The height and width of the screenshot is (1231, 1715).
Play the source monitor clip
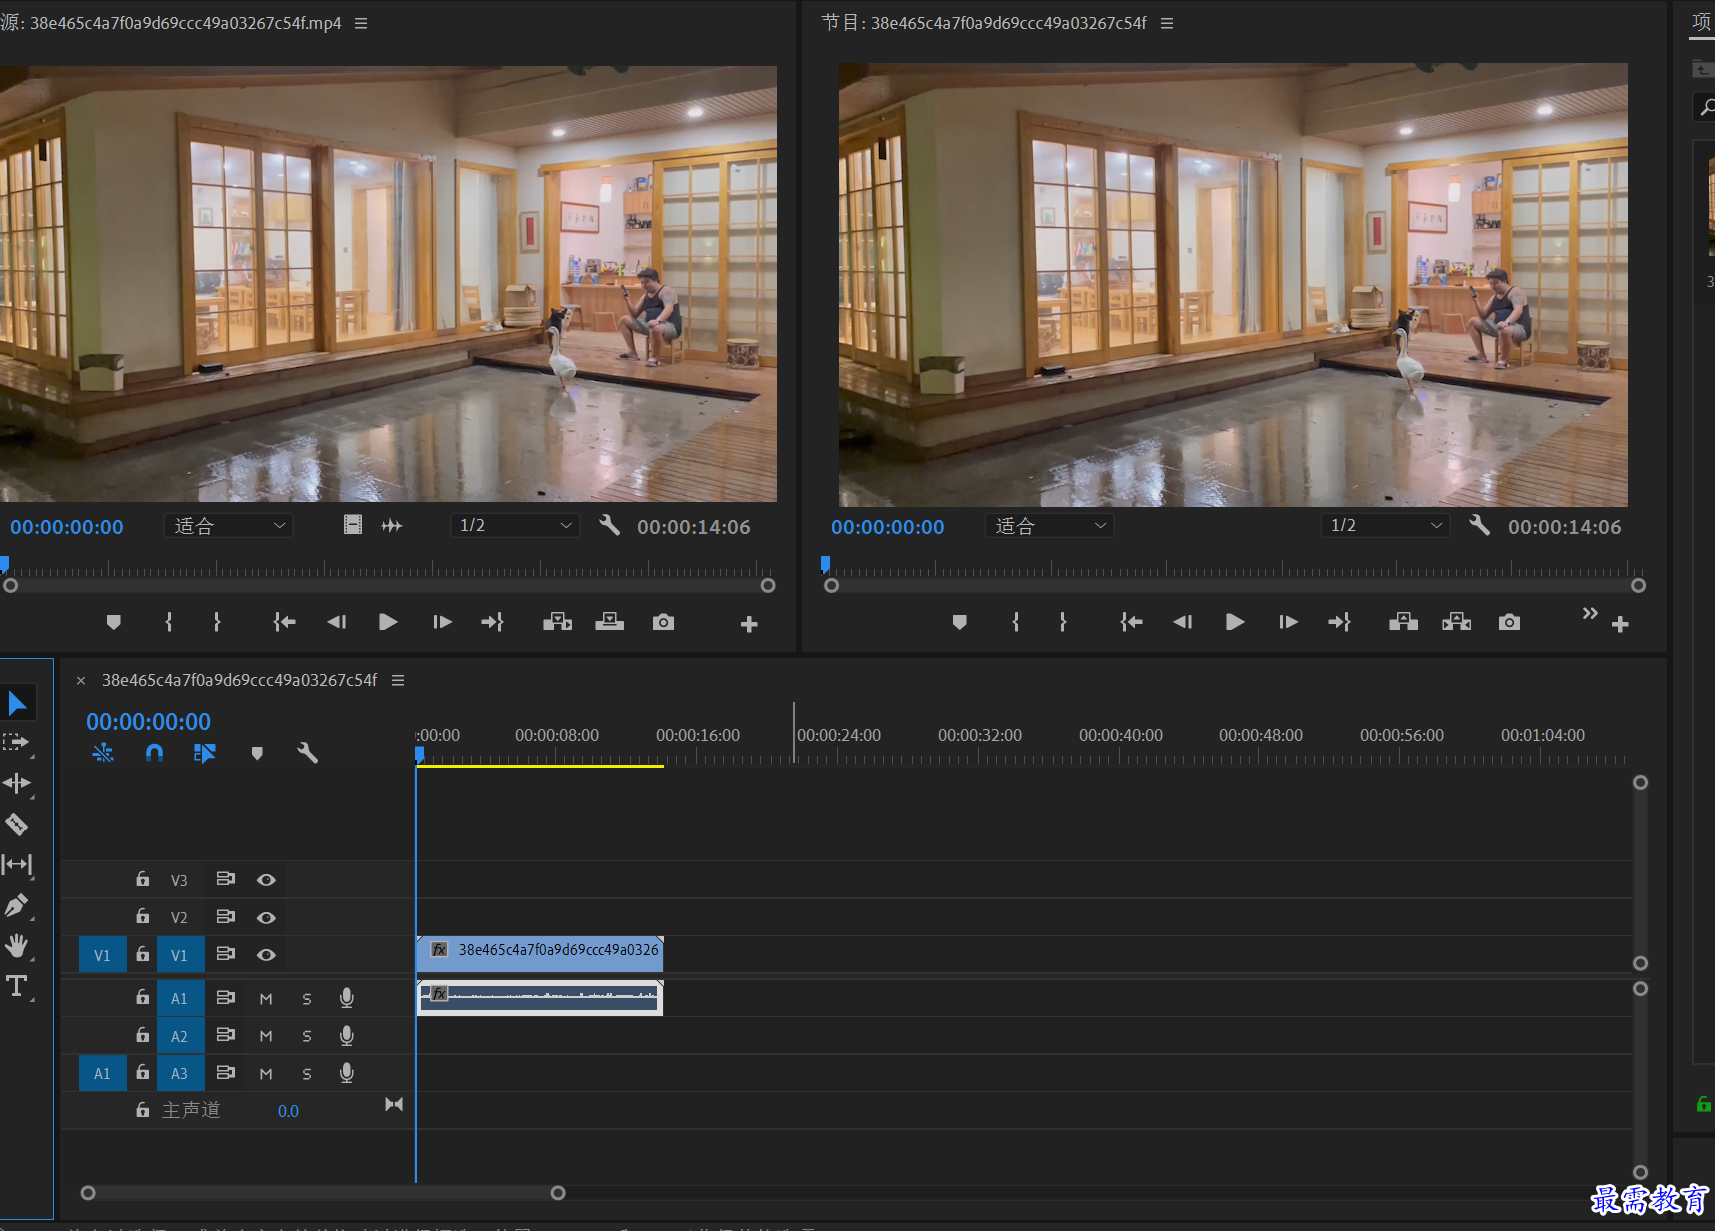pos(388,622)
